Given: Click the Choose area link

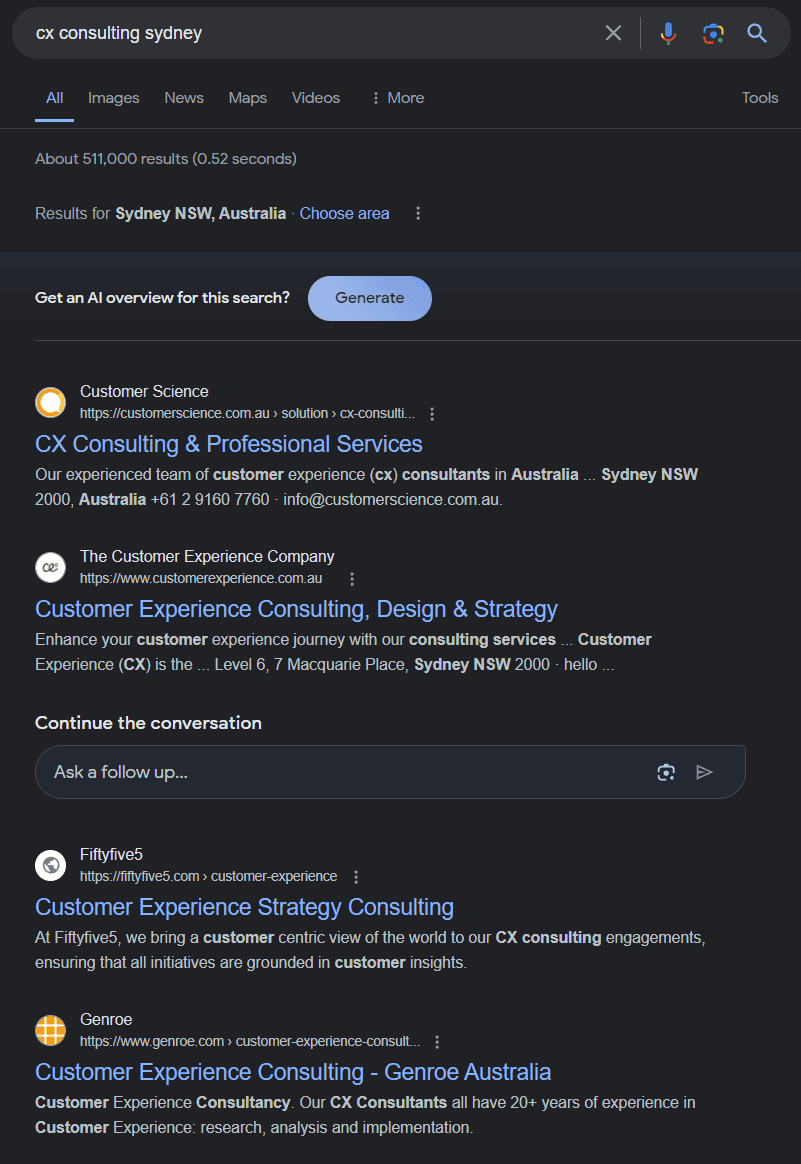Looking at the screenshot, I should coord(344,213).
